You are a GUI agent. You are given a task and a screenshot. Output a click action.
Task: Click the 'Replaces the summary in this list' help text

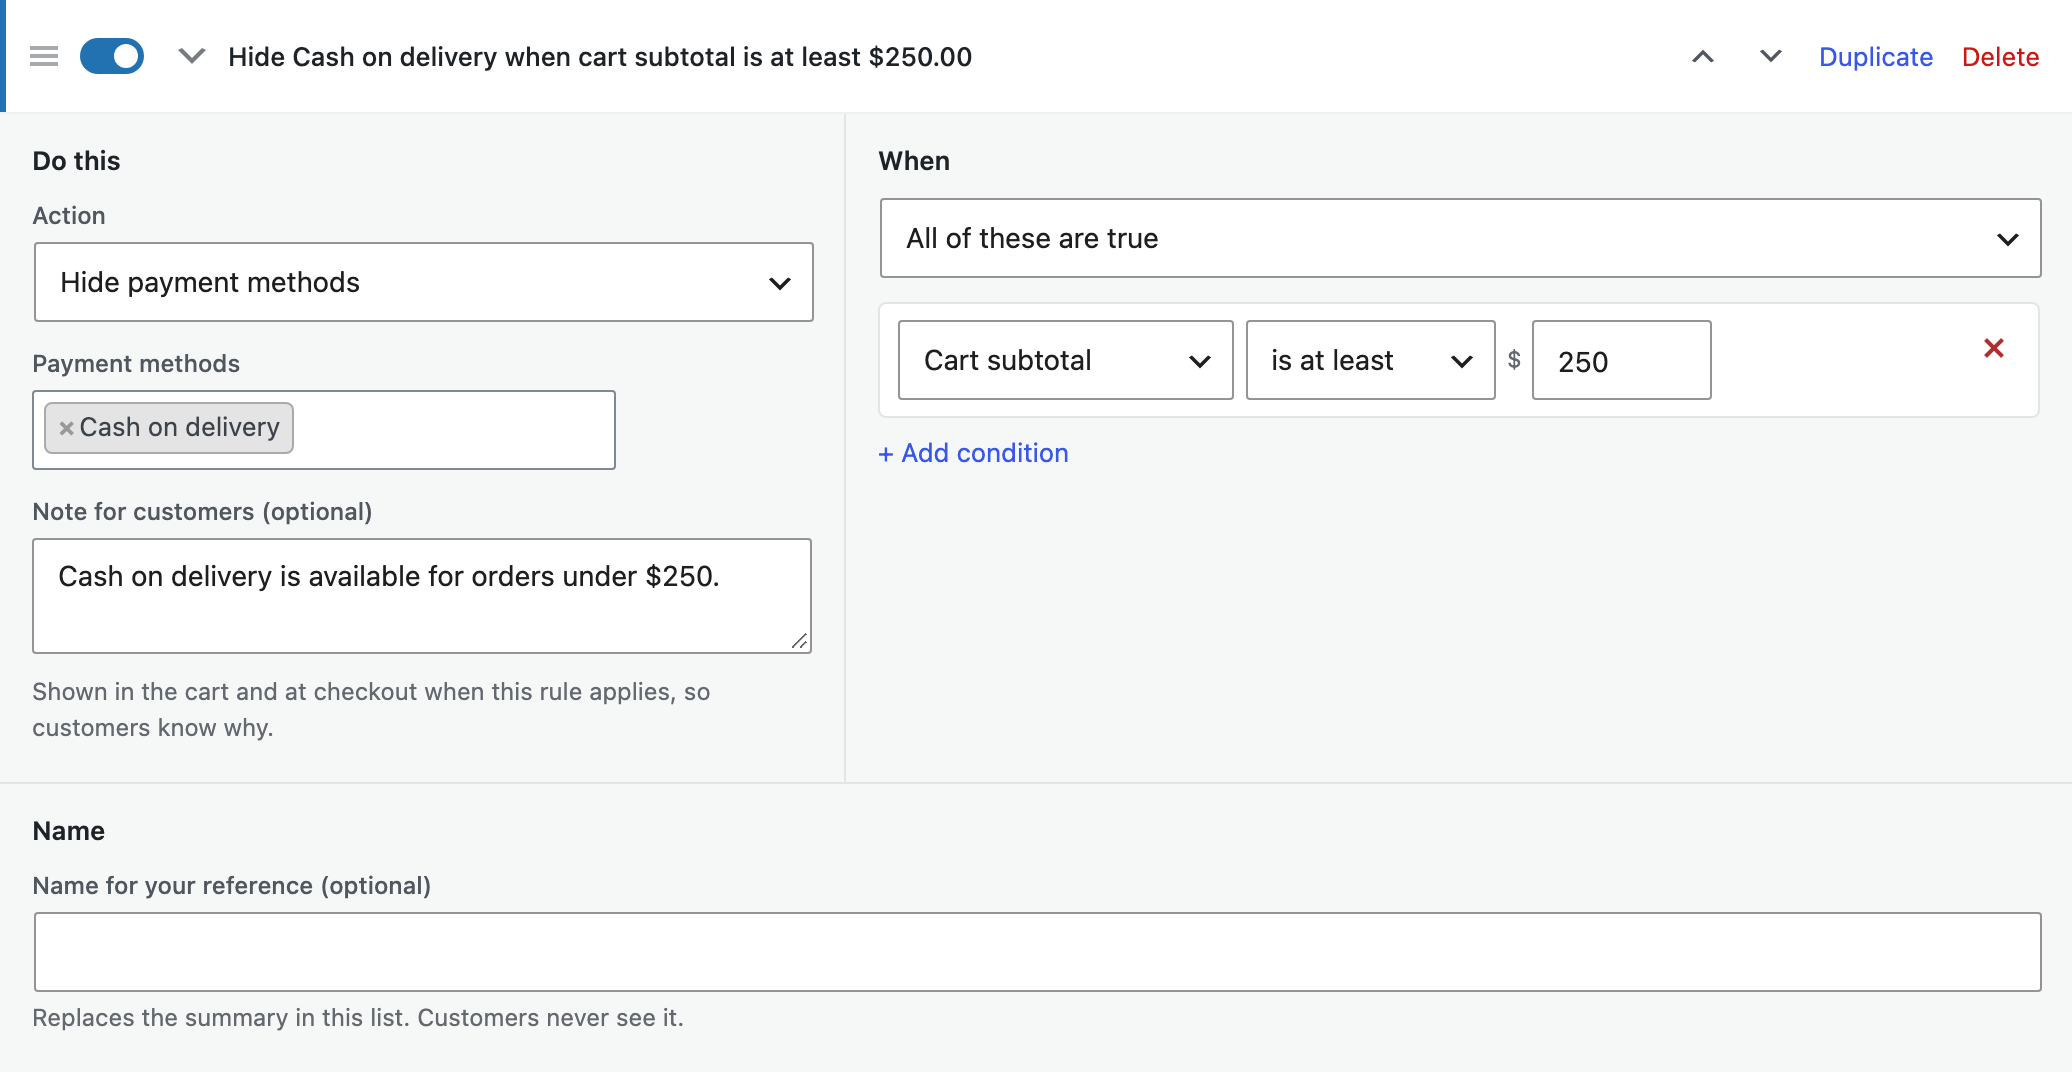click(x=358, y=1018)
